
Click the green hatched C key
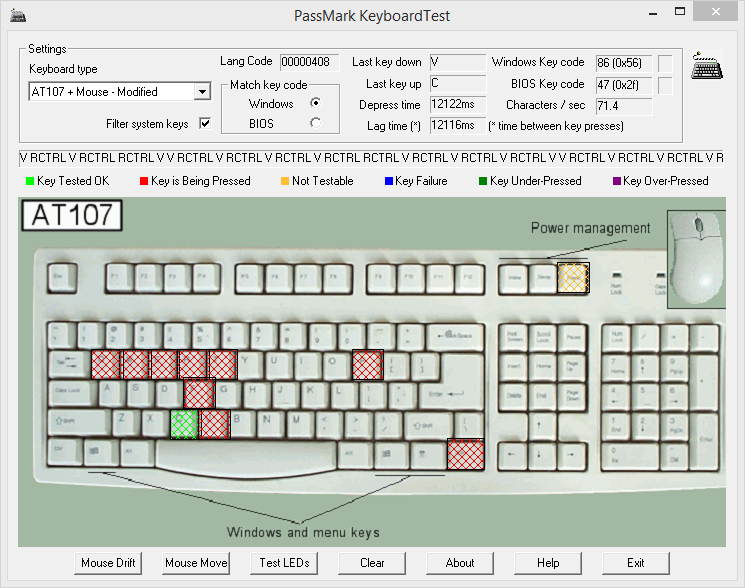(x=184, y=424)
